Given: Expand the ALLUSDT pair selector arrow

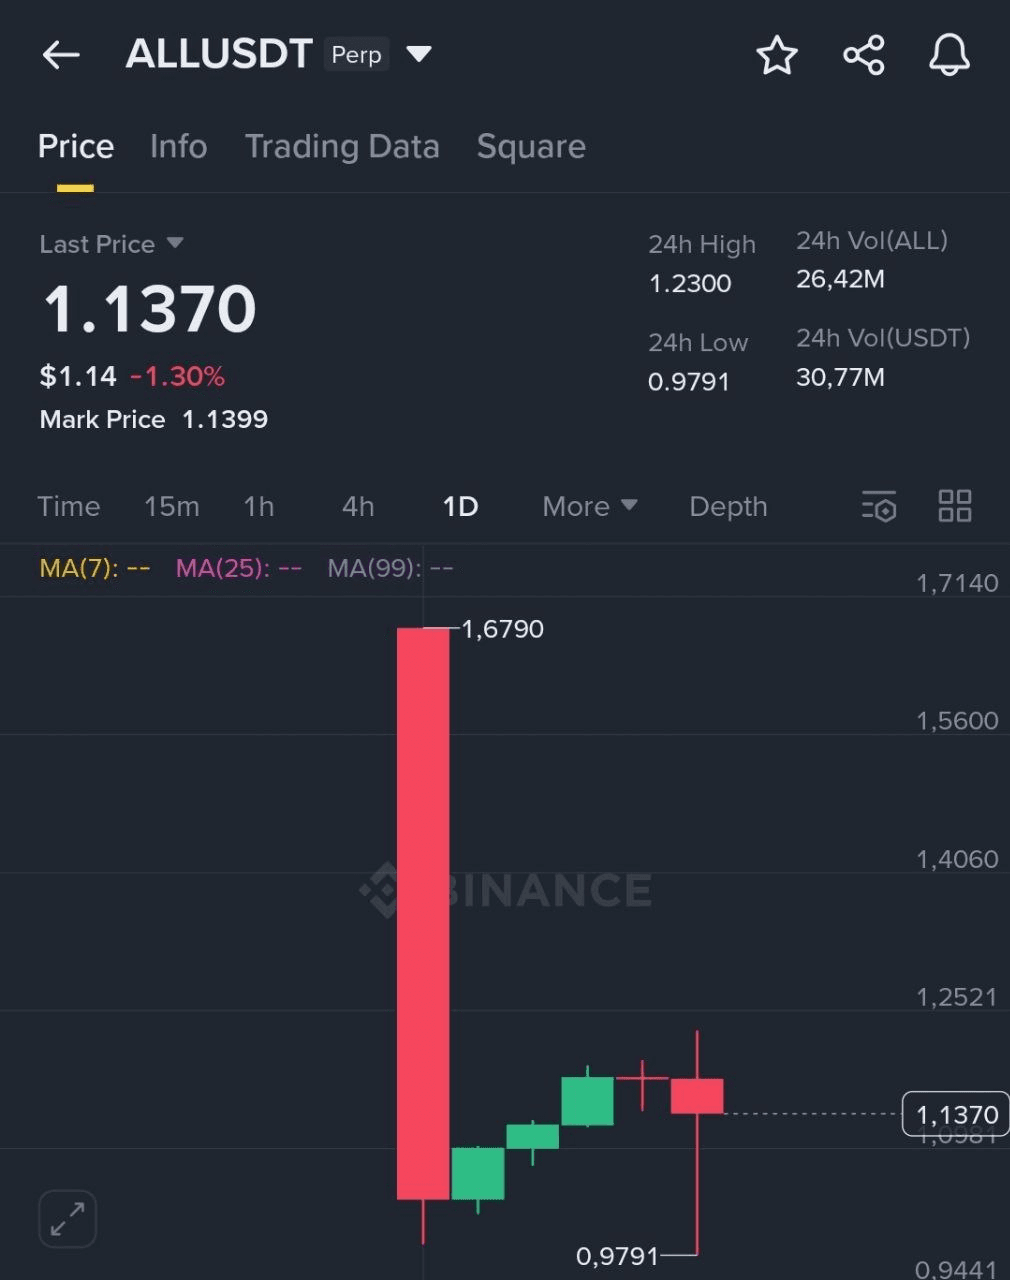Looking at the screenshot, I should coord(419,54).
